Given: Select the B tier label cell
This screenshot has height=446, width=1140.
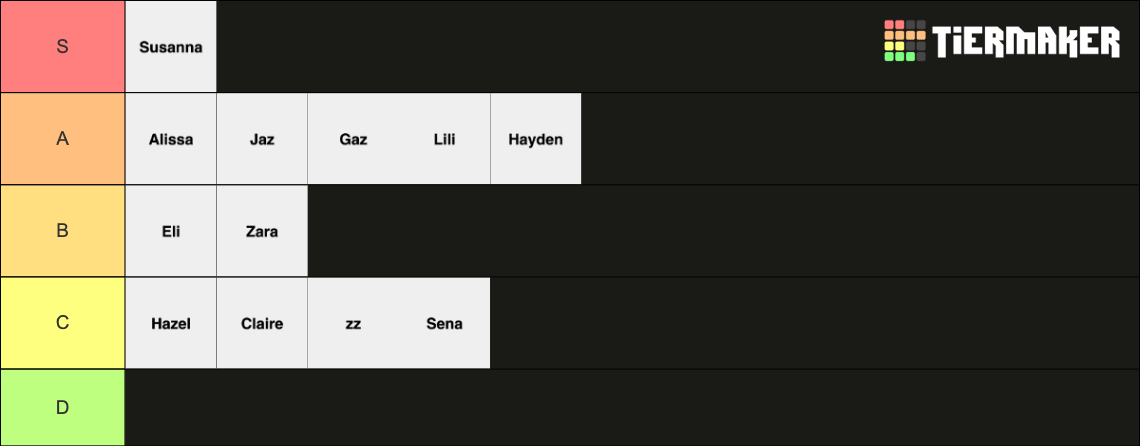Looking at the screenshot, I should tap(63, 231).
